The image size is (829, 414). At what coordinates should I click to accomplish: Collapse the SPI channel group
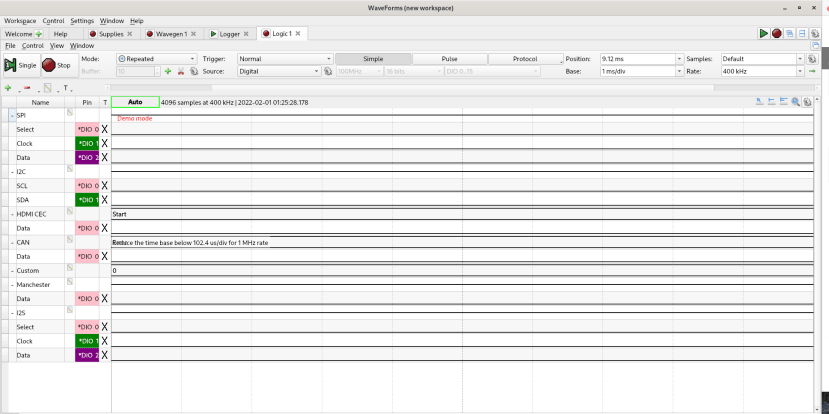coord(12,115)
